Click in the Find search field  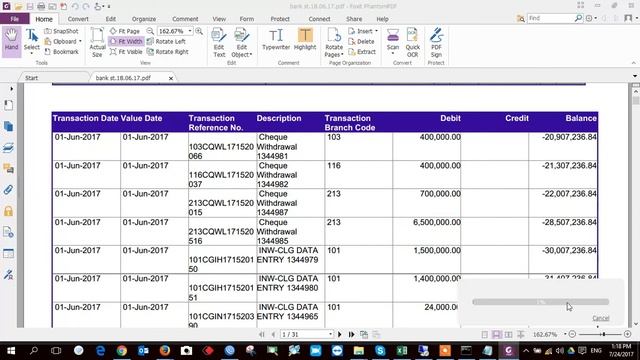tap(550, 18)
